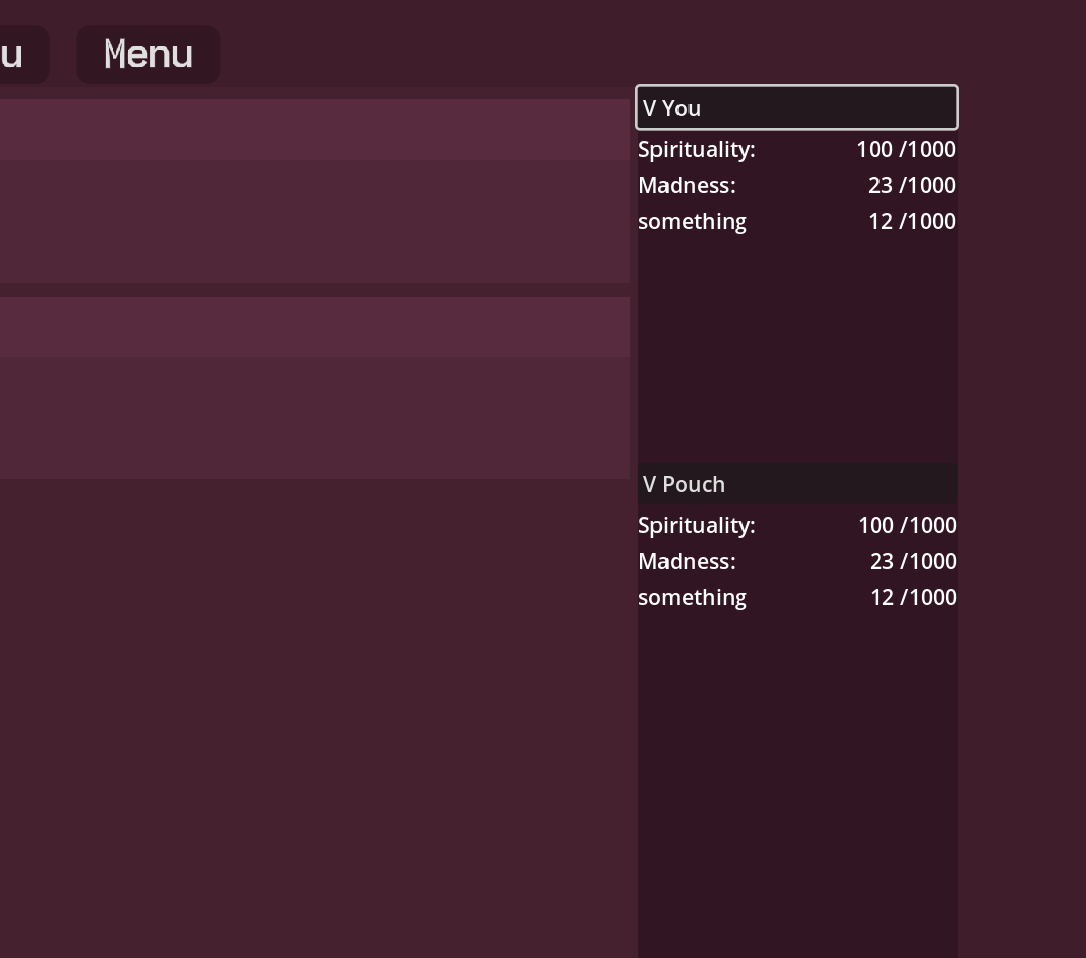Select Madness label under Pouch
The image size is (1086, 958).
[x=687, y=561]
